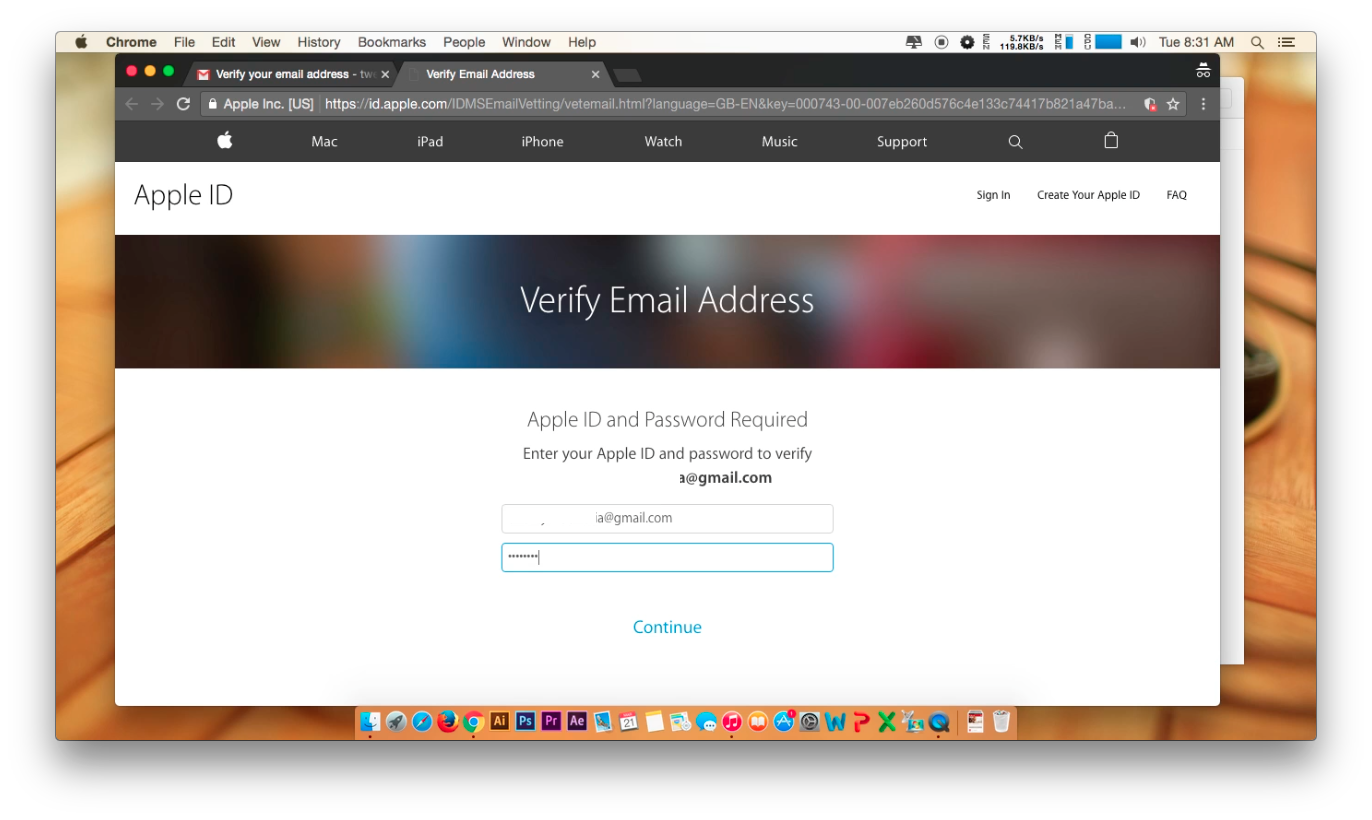The image size is (1372, 820).
Task: Reload the page in Chrome
Action: [183, 104]
